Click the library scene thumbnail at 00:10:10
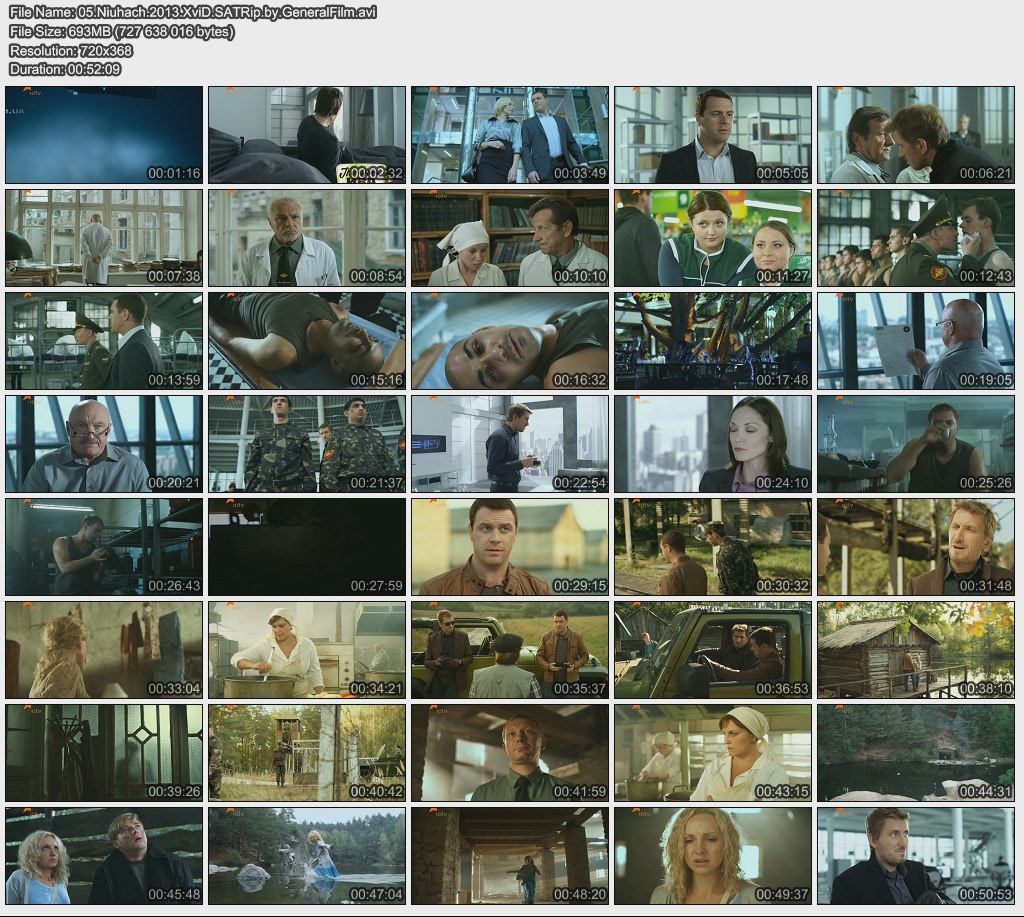 coord(509,238)
